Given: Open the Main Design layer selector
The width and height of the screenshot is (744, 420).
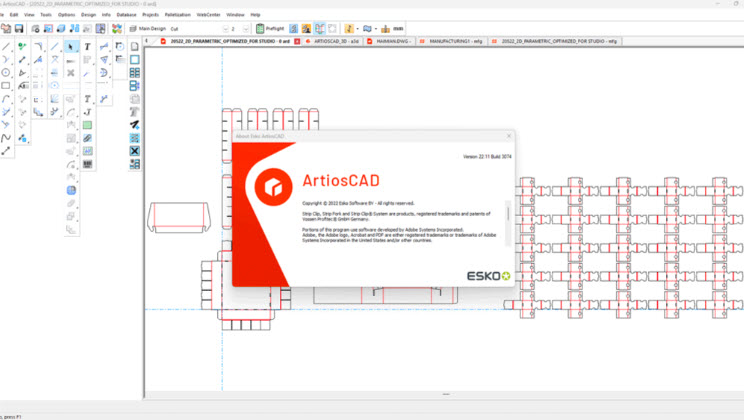Looking at the screenshot, I should point(146,29).
